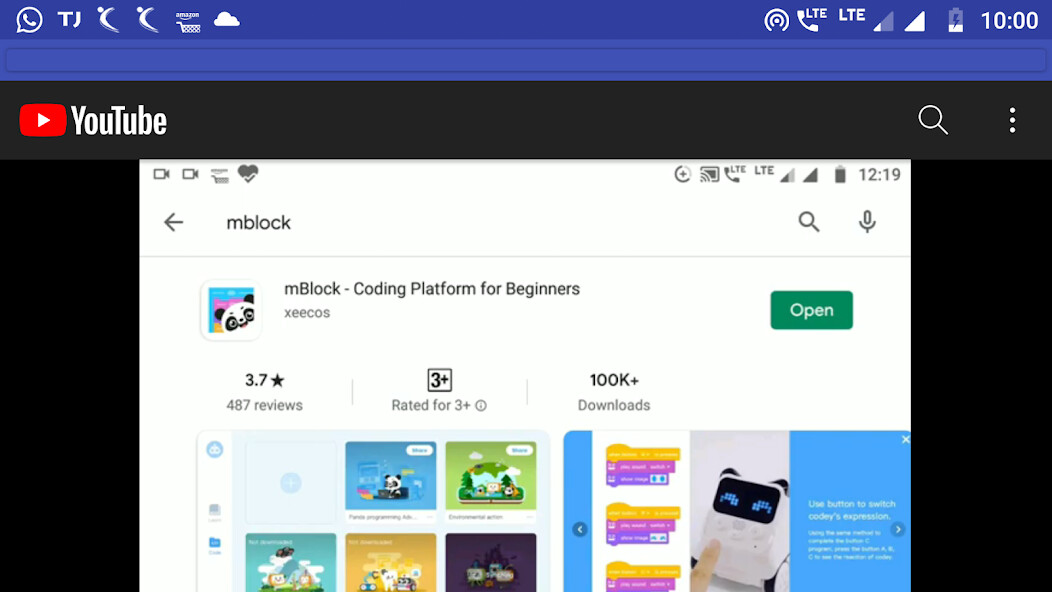Open YouTube's three-dot overflow menu

(1012, 121)
